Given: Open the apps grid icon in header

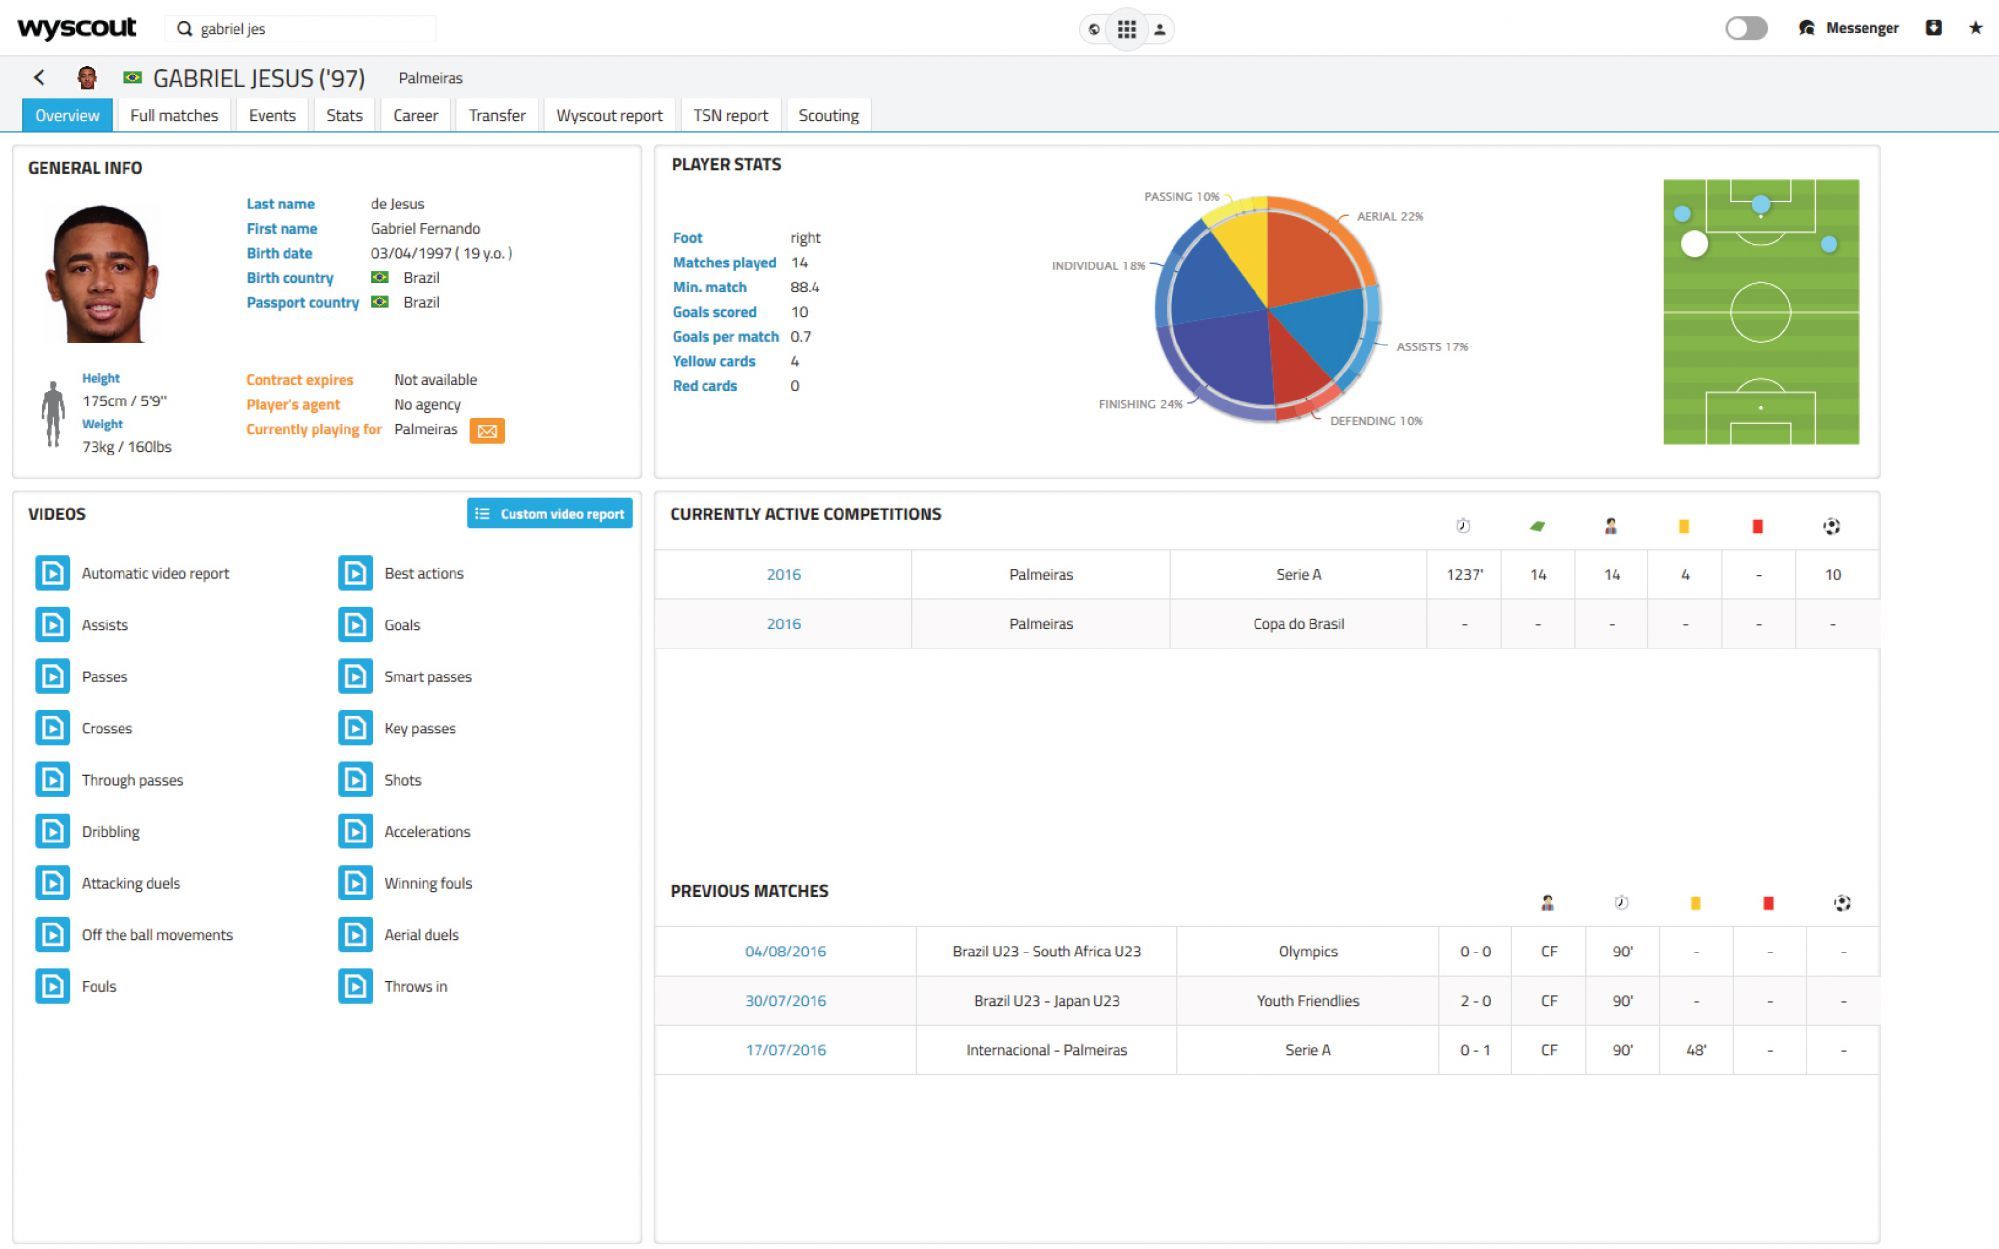Looking at the screenshot, I should (1126, 29).
